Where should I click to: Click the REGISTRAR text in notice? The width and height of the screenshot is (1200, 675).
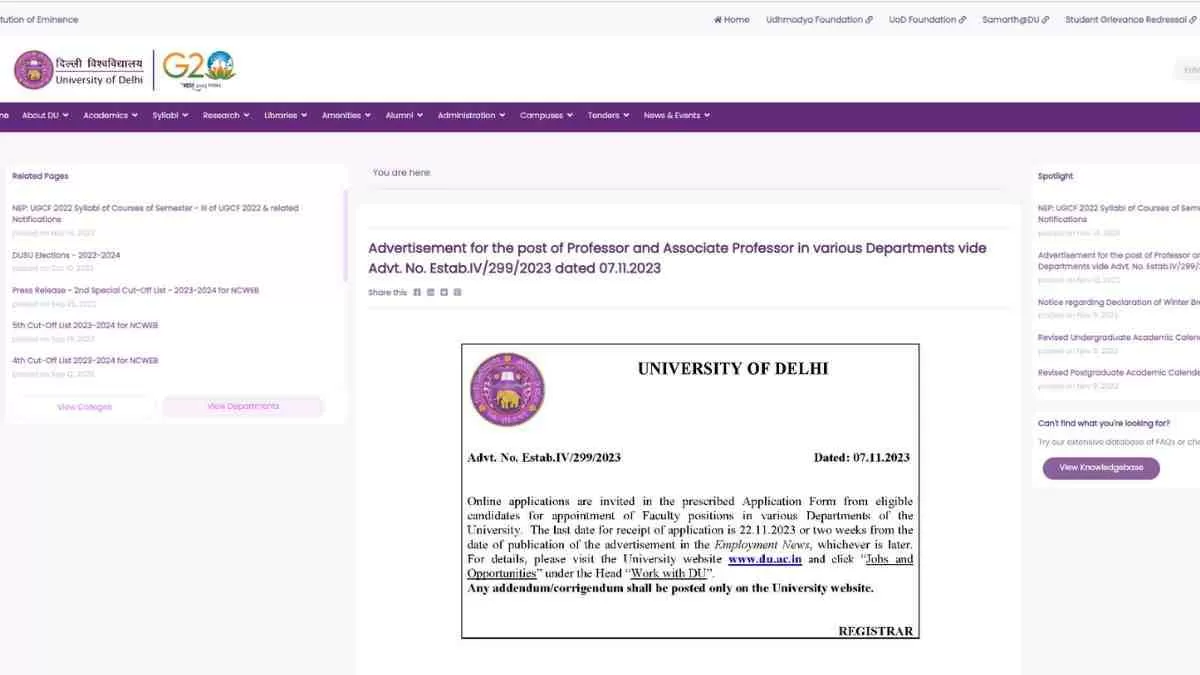pyautogui.click(x=875, y=631)
